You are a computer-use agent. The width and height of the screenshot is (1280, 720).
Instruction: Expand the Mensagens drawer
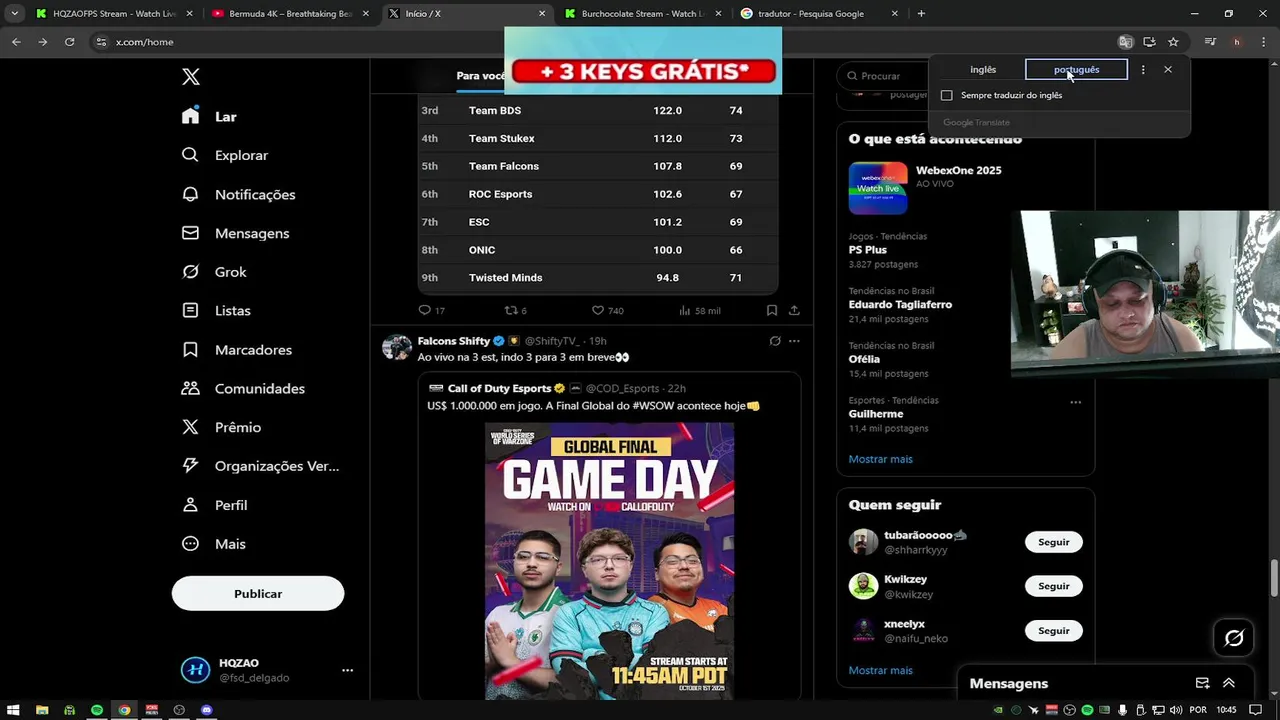[1229, 683]
